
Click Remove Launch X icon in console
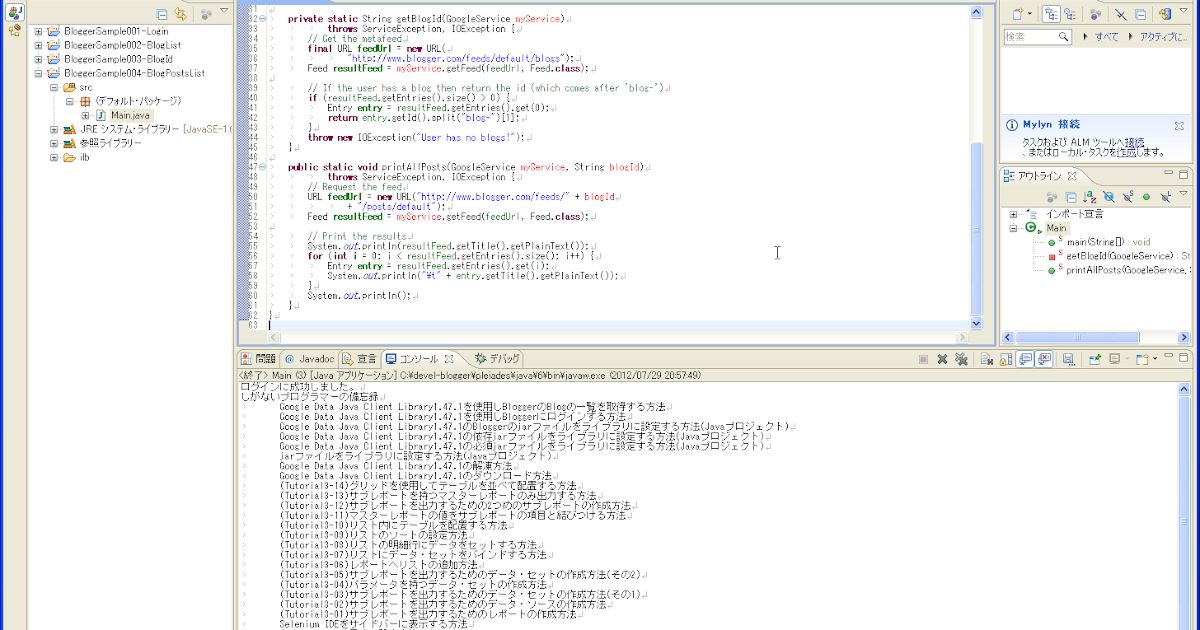[943, 359]
